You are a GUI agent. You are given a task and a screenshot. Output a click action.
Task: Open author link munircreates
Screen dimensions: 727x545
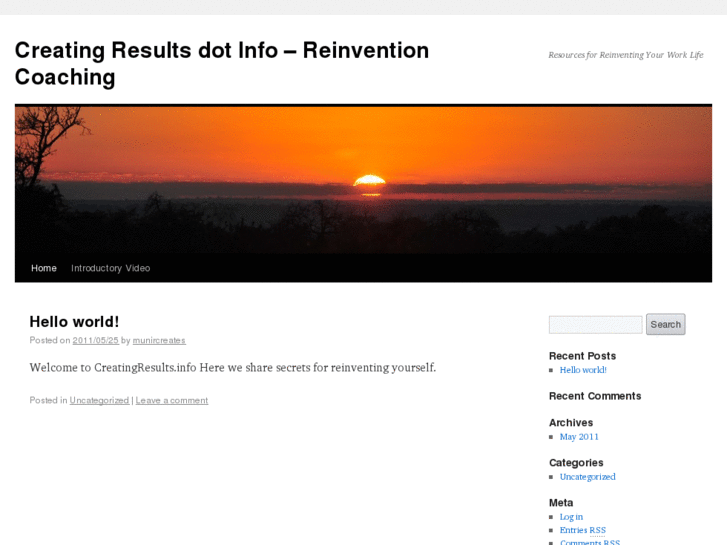click(x=159, y=340)
